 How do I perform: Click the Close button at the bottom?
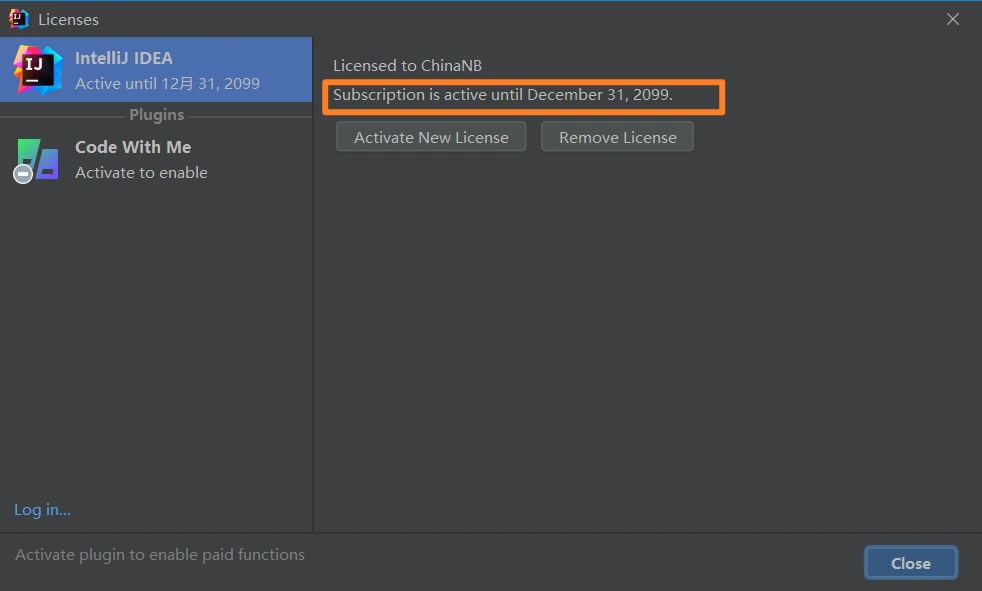click(x=910, y=563)
